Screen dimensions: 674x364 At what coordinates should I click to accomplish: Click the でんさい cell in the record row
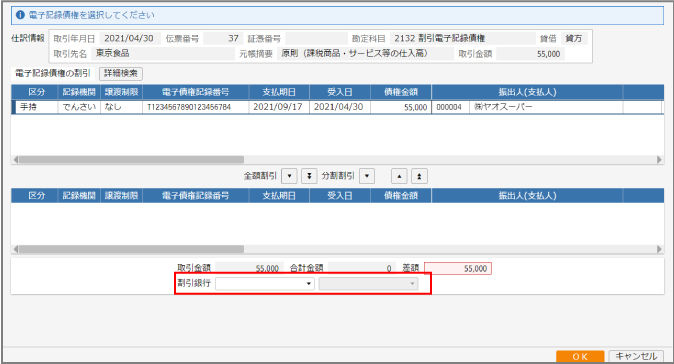pos(79,107)
